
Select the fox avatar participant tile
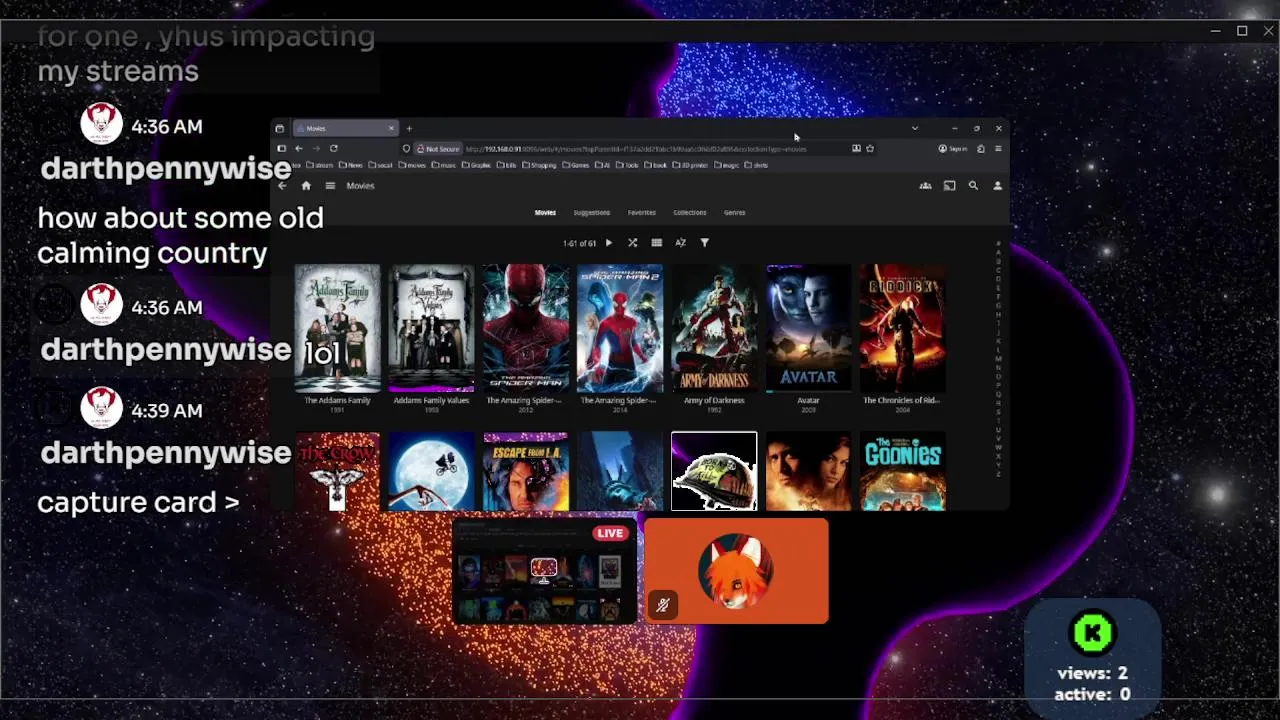tap(736, 571)
